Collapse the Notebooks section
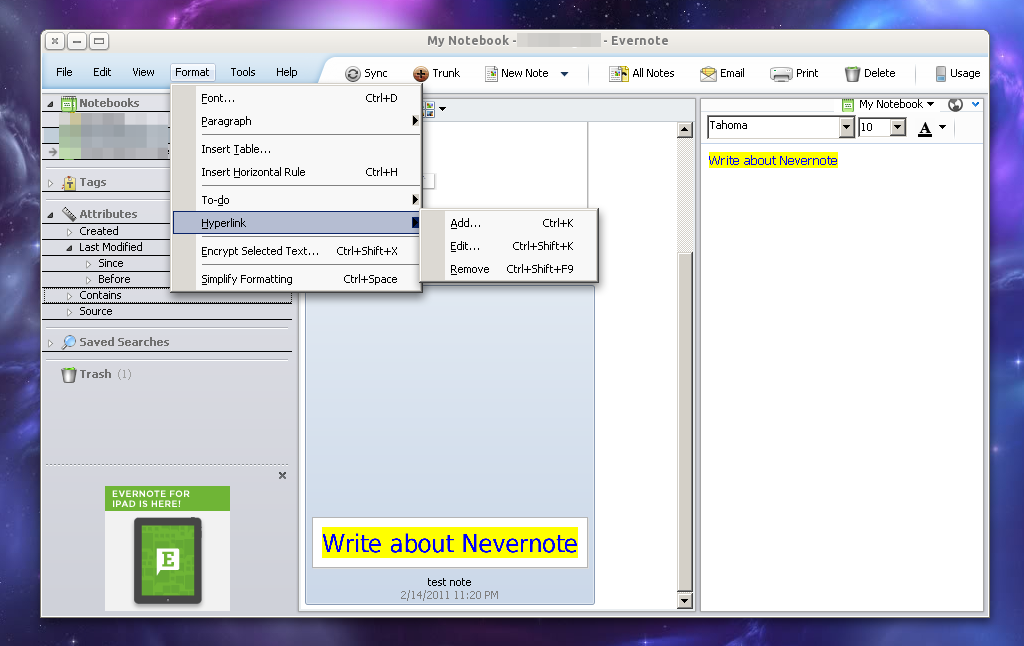Image resolution: width=1024 pixels, height=646 pixels. [x=50, y=104]
